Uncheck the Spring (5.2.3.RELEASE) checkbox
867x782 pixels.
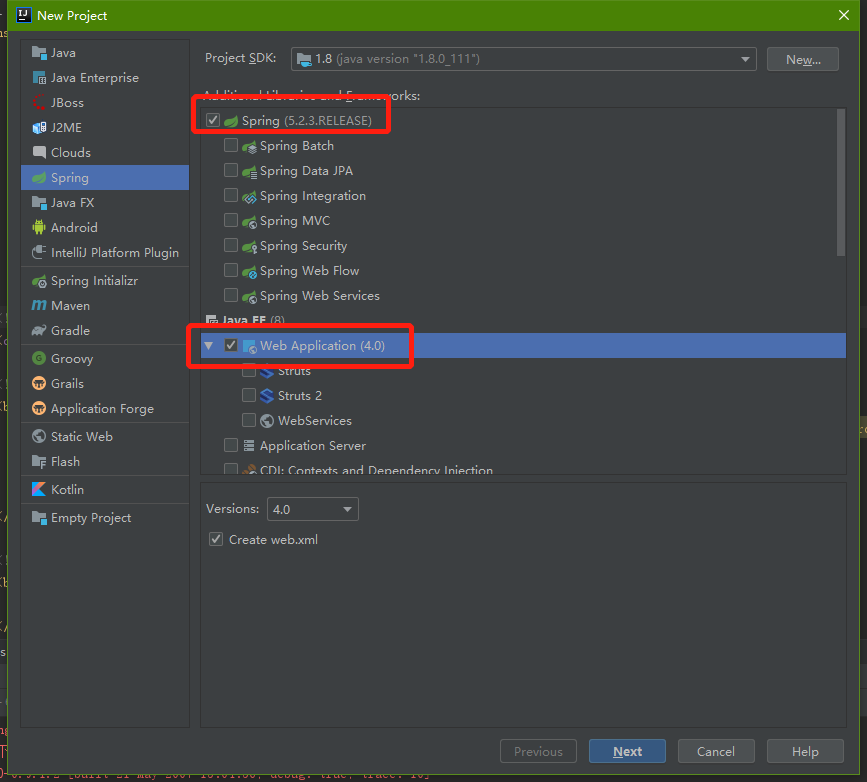point(213,121)
